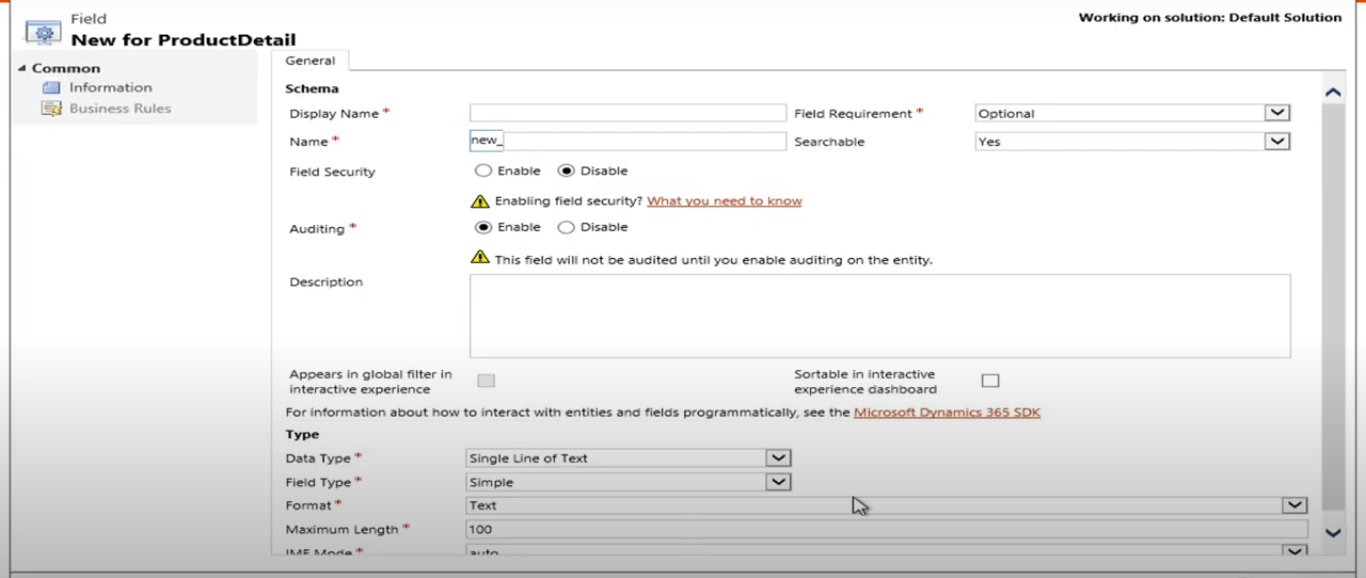Click the field security warning triangle icon
The height and width of the screenshot is (578, 1366).
pyautogui.click(x=479, y=200)
